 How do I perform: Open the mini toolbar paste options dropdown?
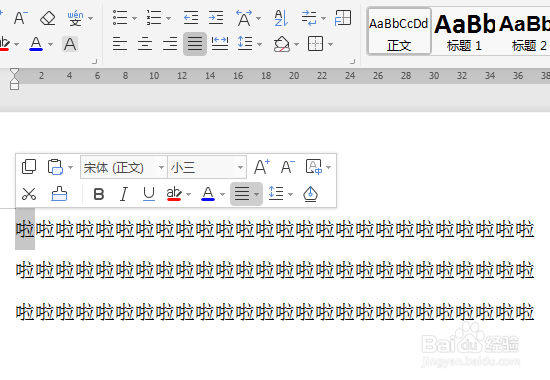pyautogui.click(x=71, y=167)
